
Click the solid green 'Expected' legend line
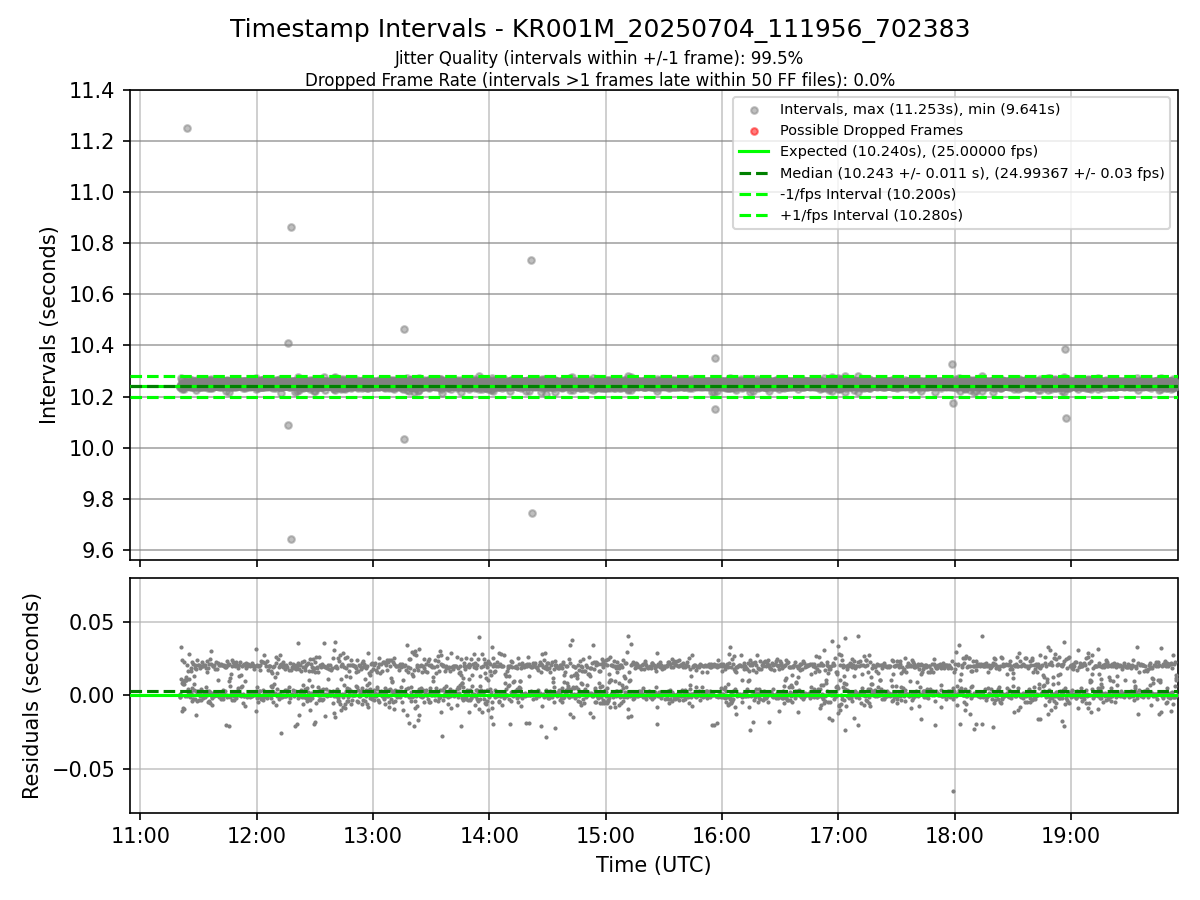[755, 152]
